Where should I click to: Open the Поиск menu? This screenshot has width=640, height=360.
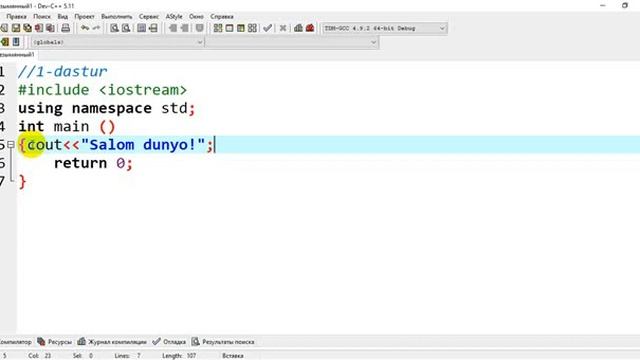click(x=42, y=17)
